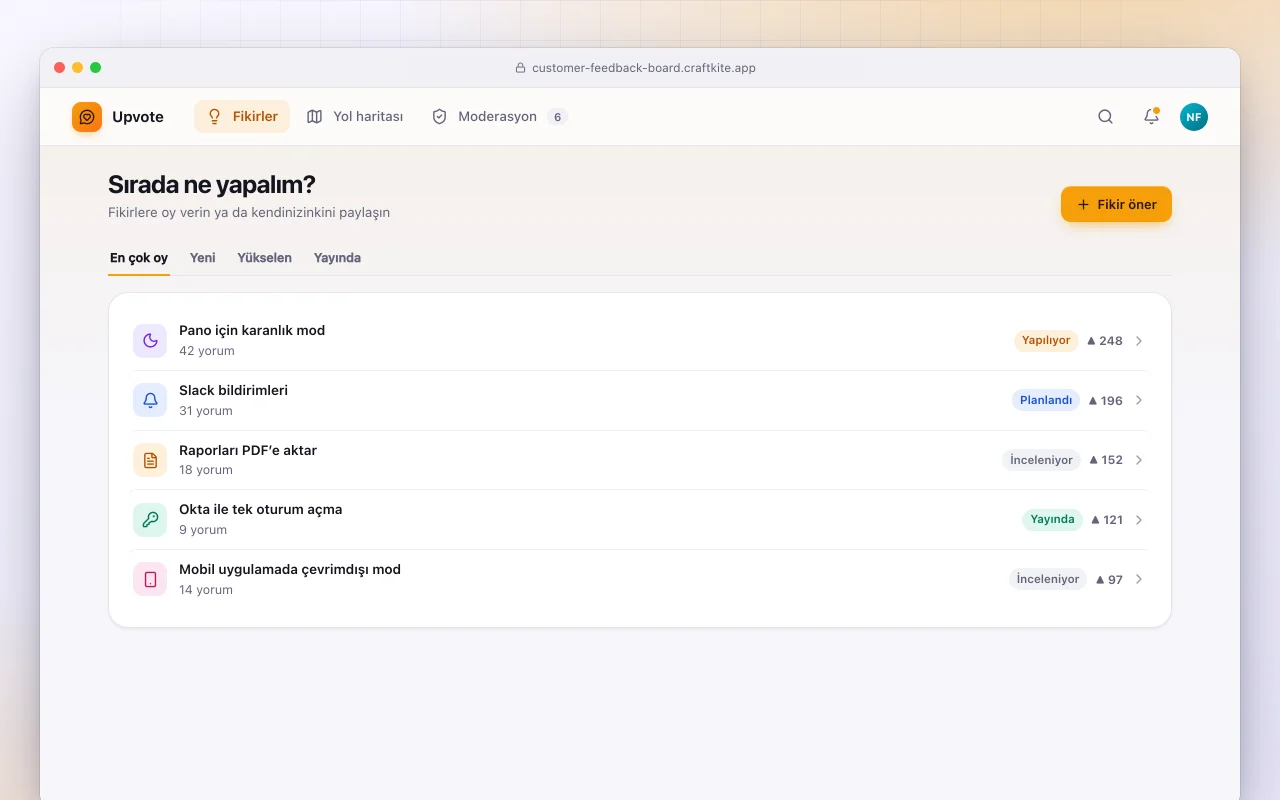Go to the Fikirler nav tab
This screenshot has height=800, width=1280.
[242, 117]
